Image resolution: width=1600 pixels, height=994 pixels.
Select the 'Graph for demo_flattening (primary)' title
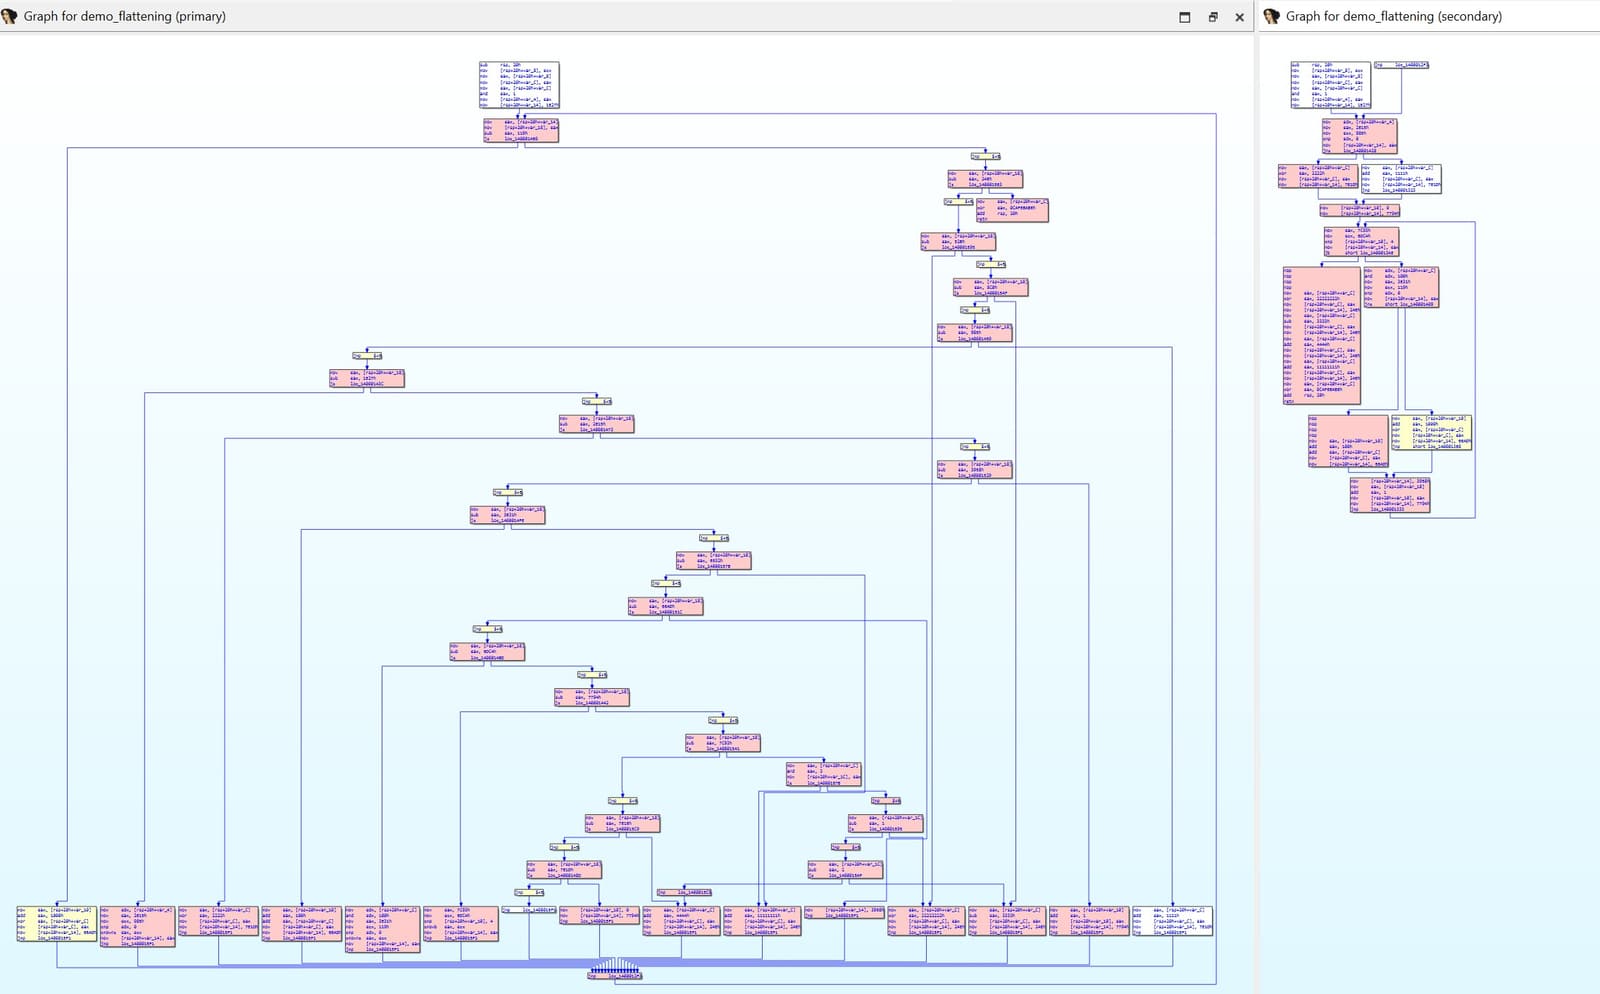click(125, 16)
